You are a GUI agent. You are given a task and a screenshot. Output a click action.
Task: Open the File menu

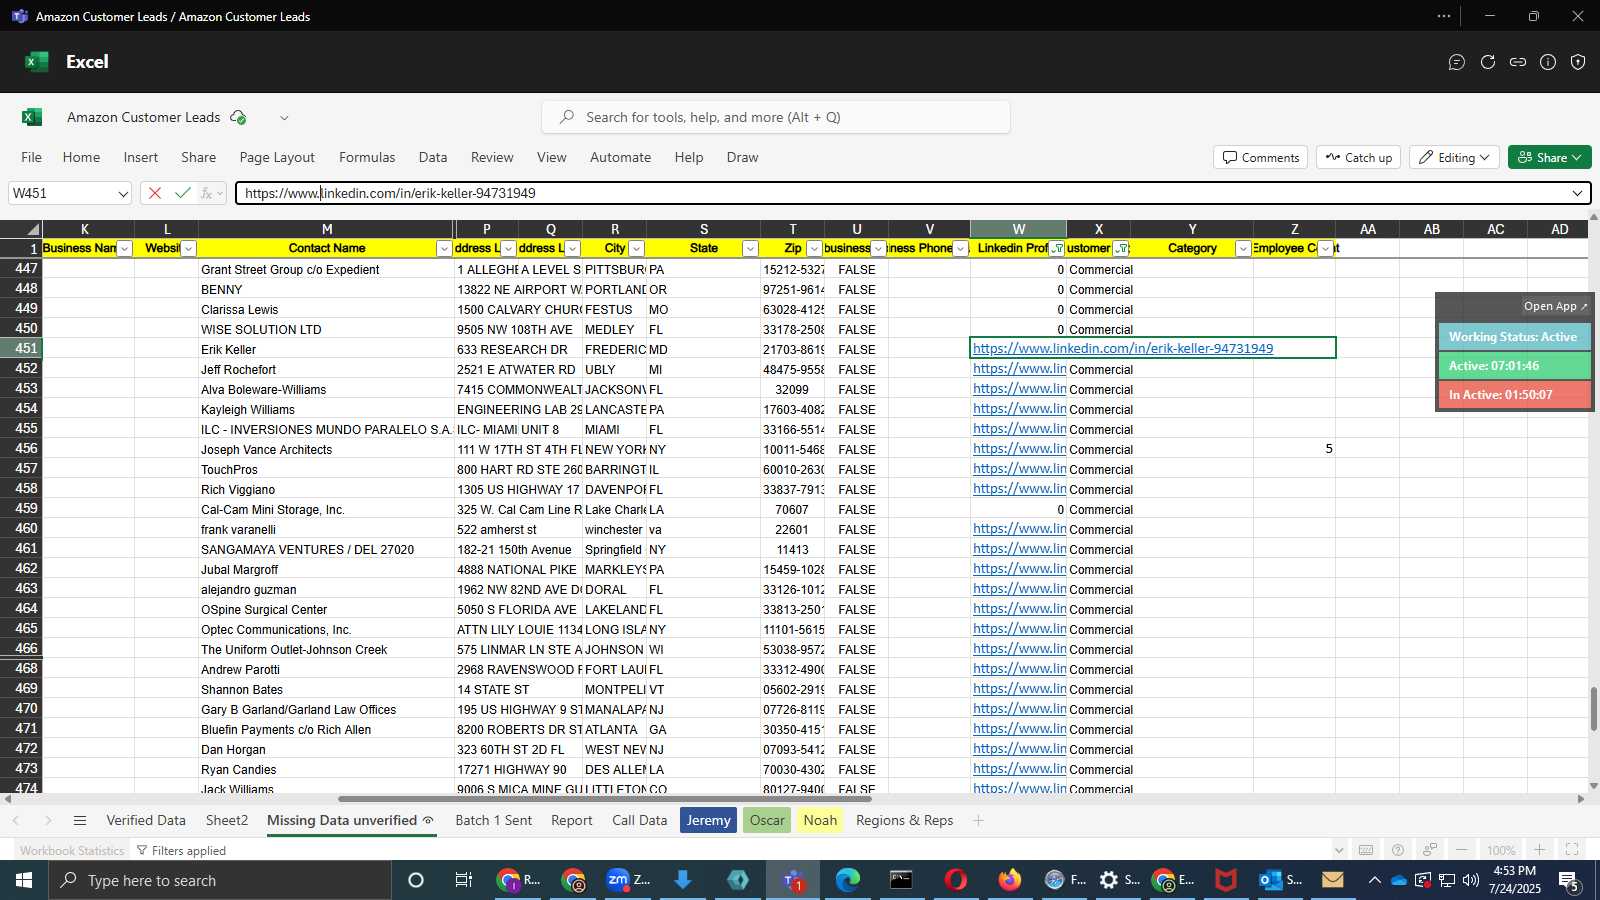pyautogui.click(x=32, y=157)
